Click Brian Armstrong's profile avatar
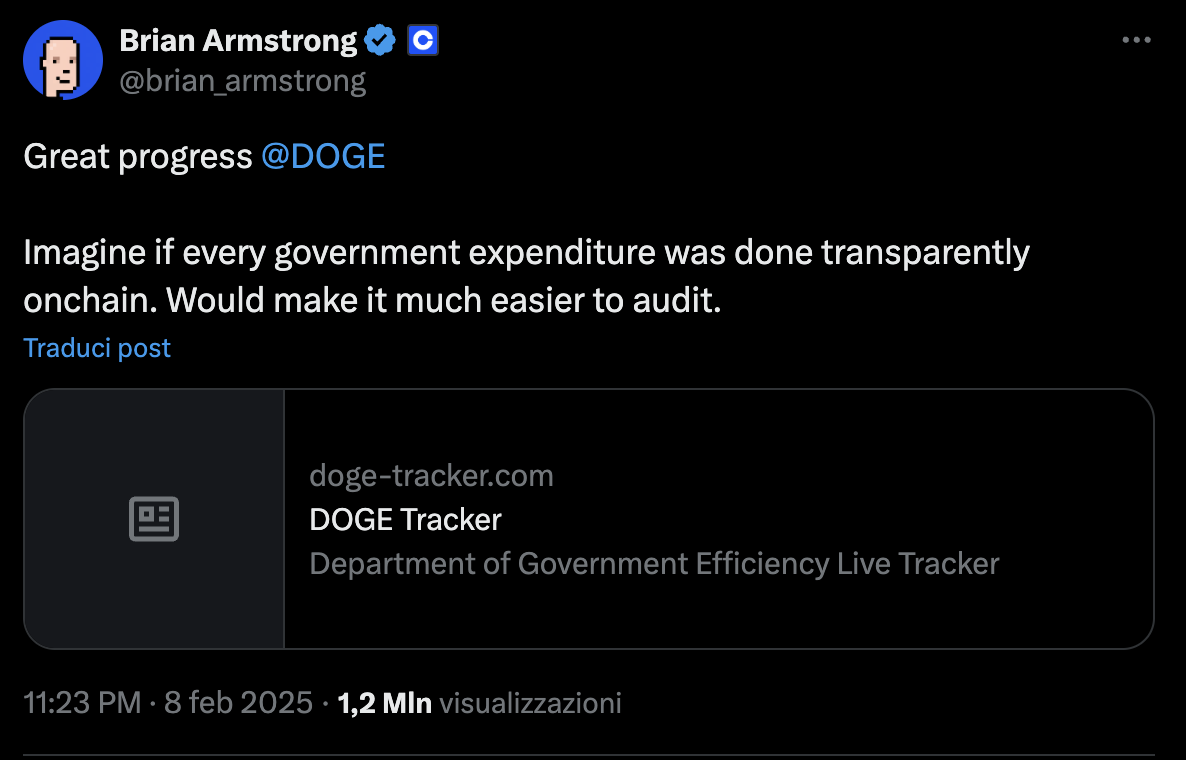The height and width of the screenshot is (760, 1186). (x=63, y=60)
